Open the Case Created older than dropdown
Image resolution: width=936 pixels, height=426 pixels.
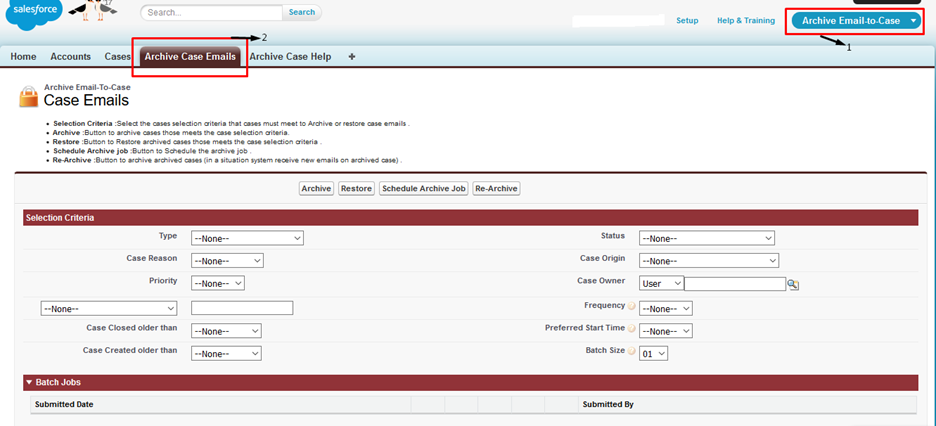click(x=226, y=354)
